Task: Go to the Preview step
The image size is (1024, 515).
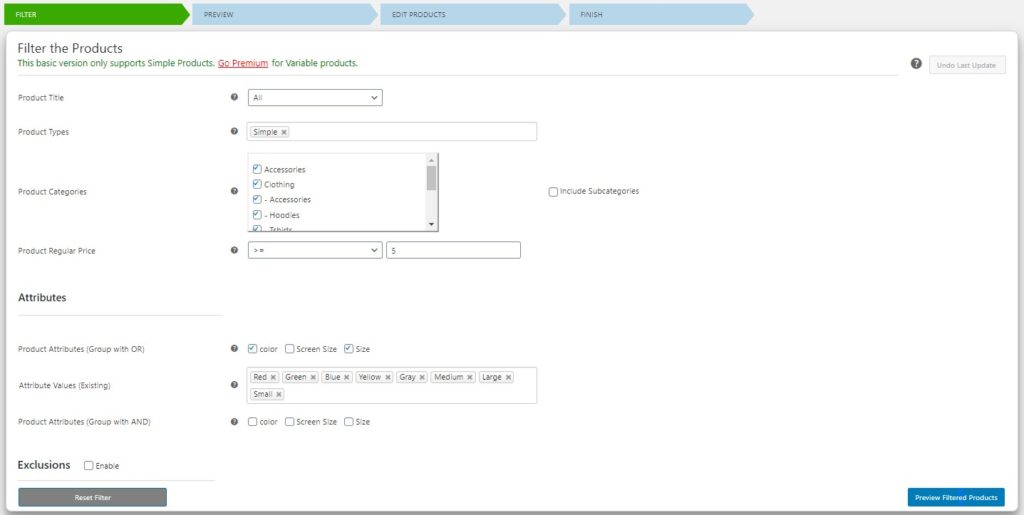Action: (285, 14)
